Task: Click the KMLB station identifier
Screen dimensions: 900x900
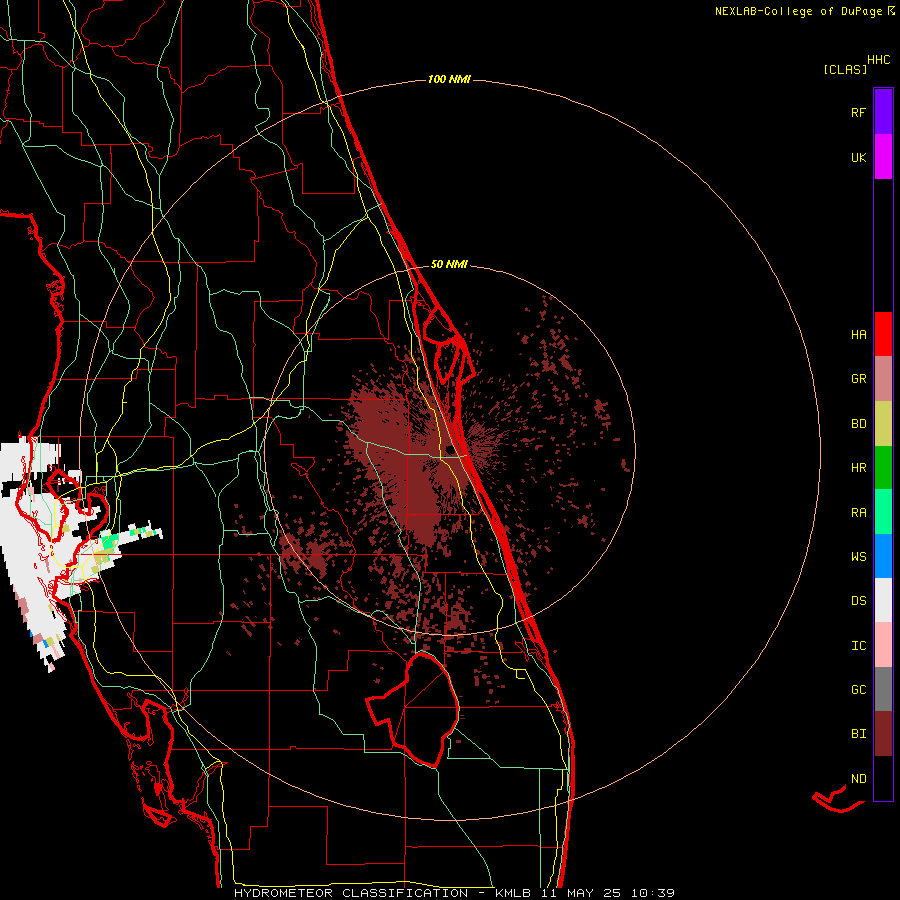Action: 513,893
